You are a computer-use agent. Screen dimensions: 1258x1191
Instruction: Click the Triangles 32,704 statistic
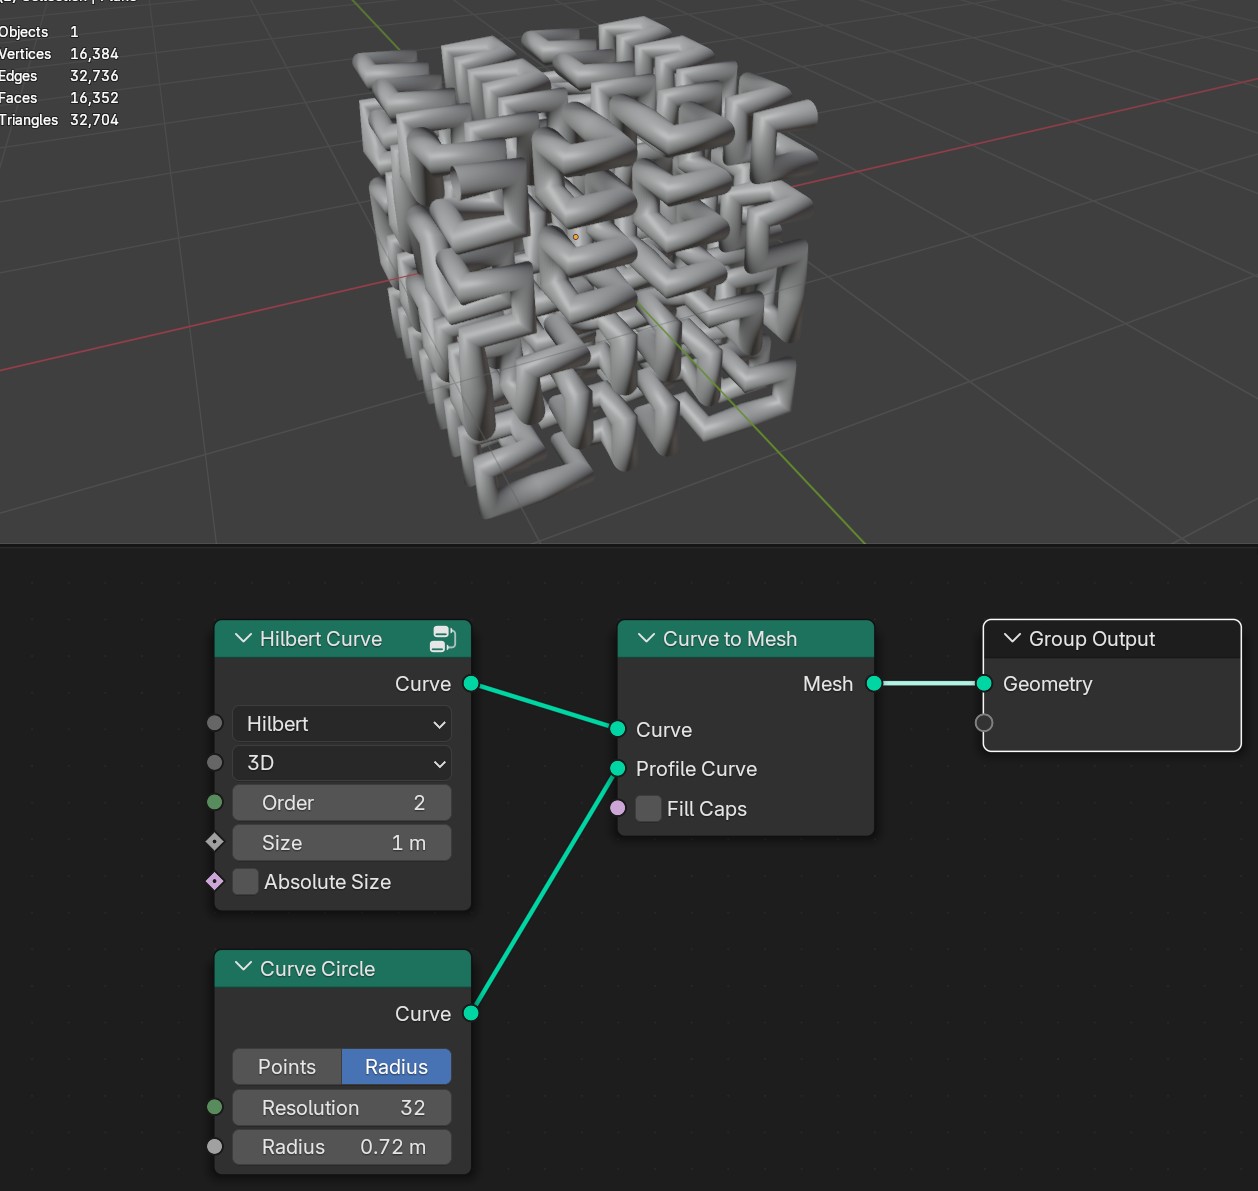click(x=59, y=120)
